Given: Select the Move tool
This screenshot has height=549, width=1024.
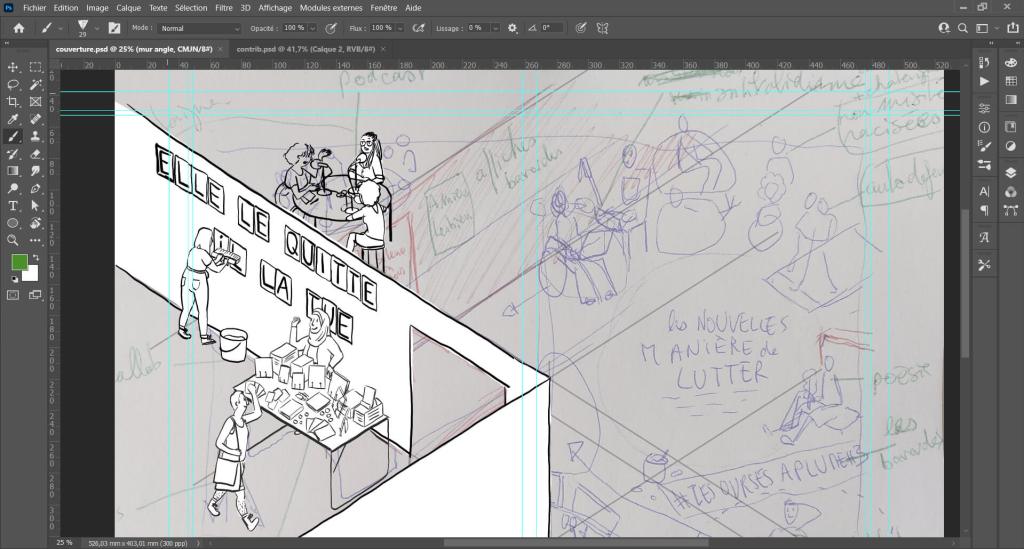Looking at the screenshot, I should [x=14, y=67].
